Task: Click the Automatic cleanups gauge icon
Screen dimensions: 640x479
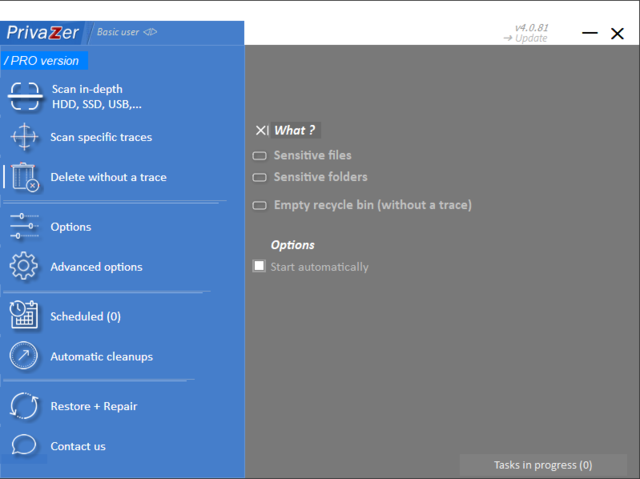Action: [24, 355]
